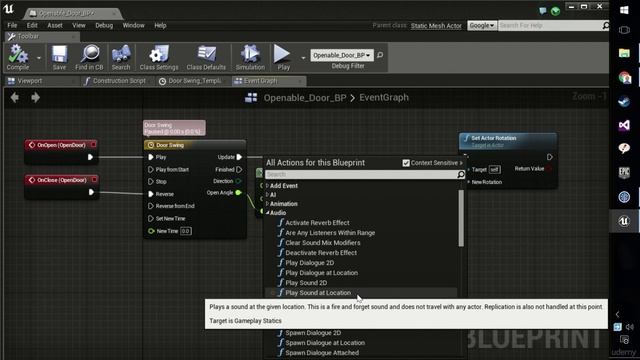Screen dimensions: 640x360
Task: Click the magnifier next to debug filter
Action: tap(380, 55)
